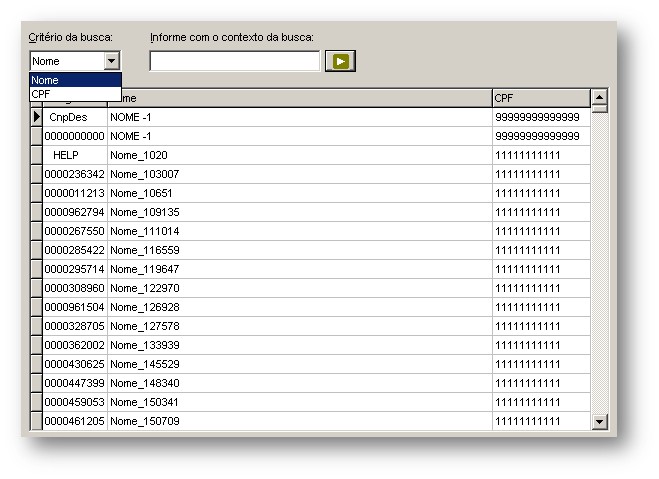This screenshot has width=659, height=479.
Task: Select row code 0000430625
Action: 75,364
